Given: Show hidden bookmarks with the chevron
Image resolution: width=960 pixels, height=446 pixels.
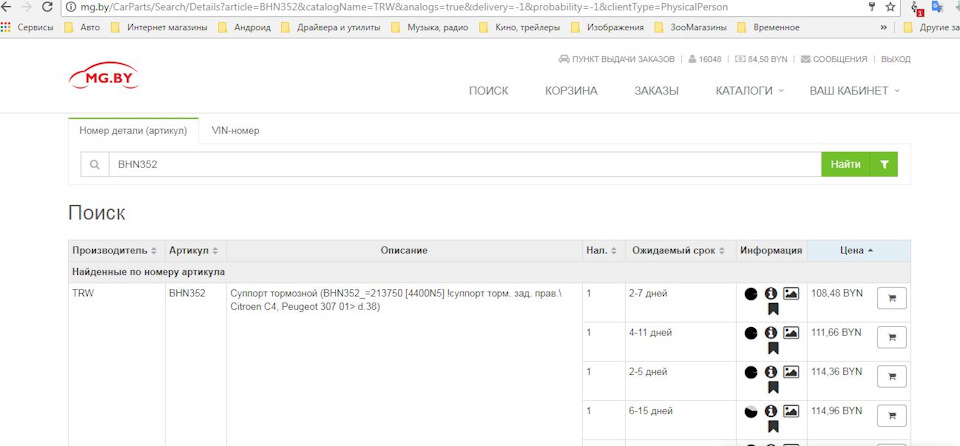Looking at the screenshot, I should 883,27.
